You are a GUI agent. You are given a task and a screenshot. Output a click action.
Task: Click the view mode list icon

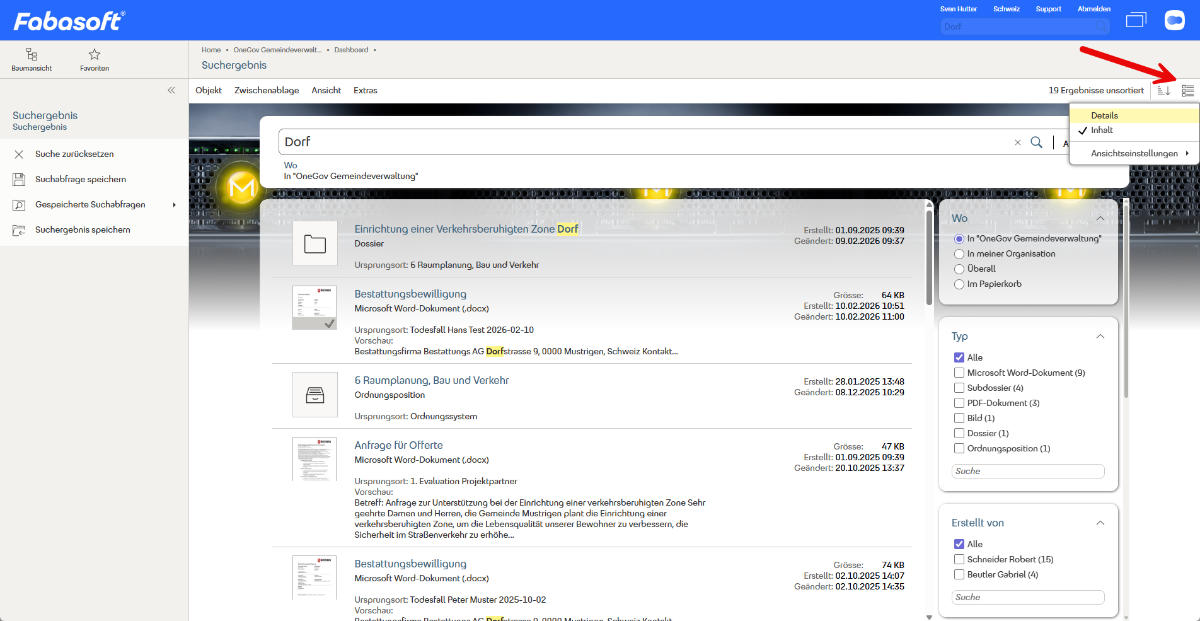1187,90
